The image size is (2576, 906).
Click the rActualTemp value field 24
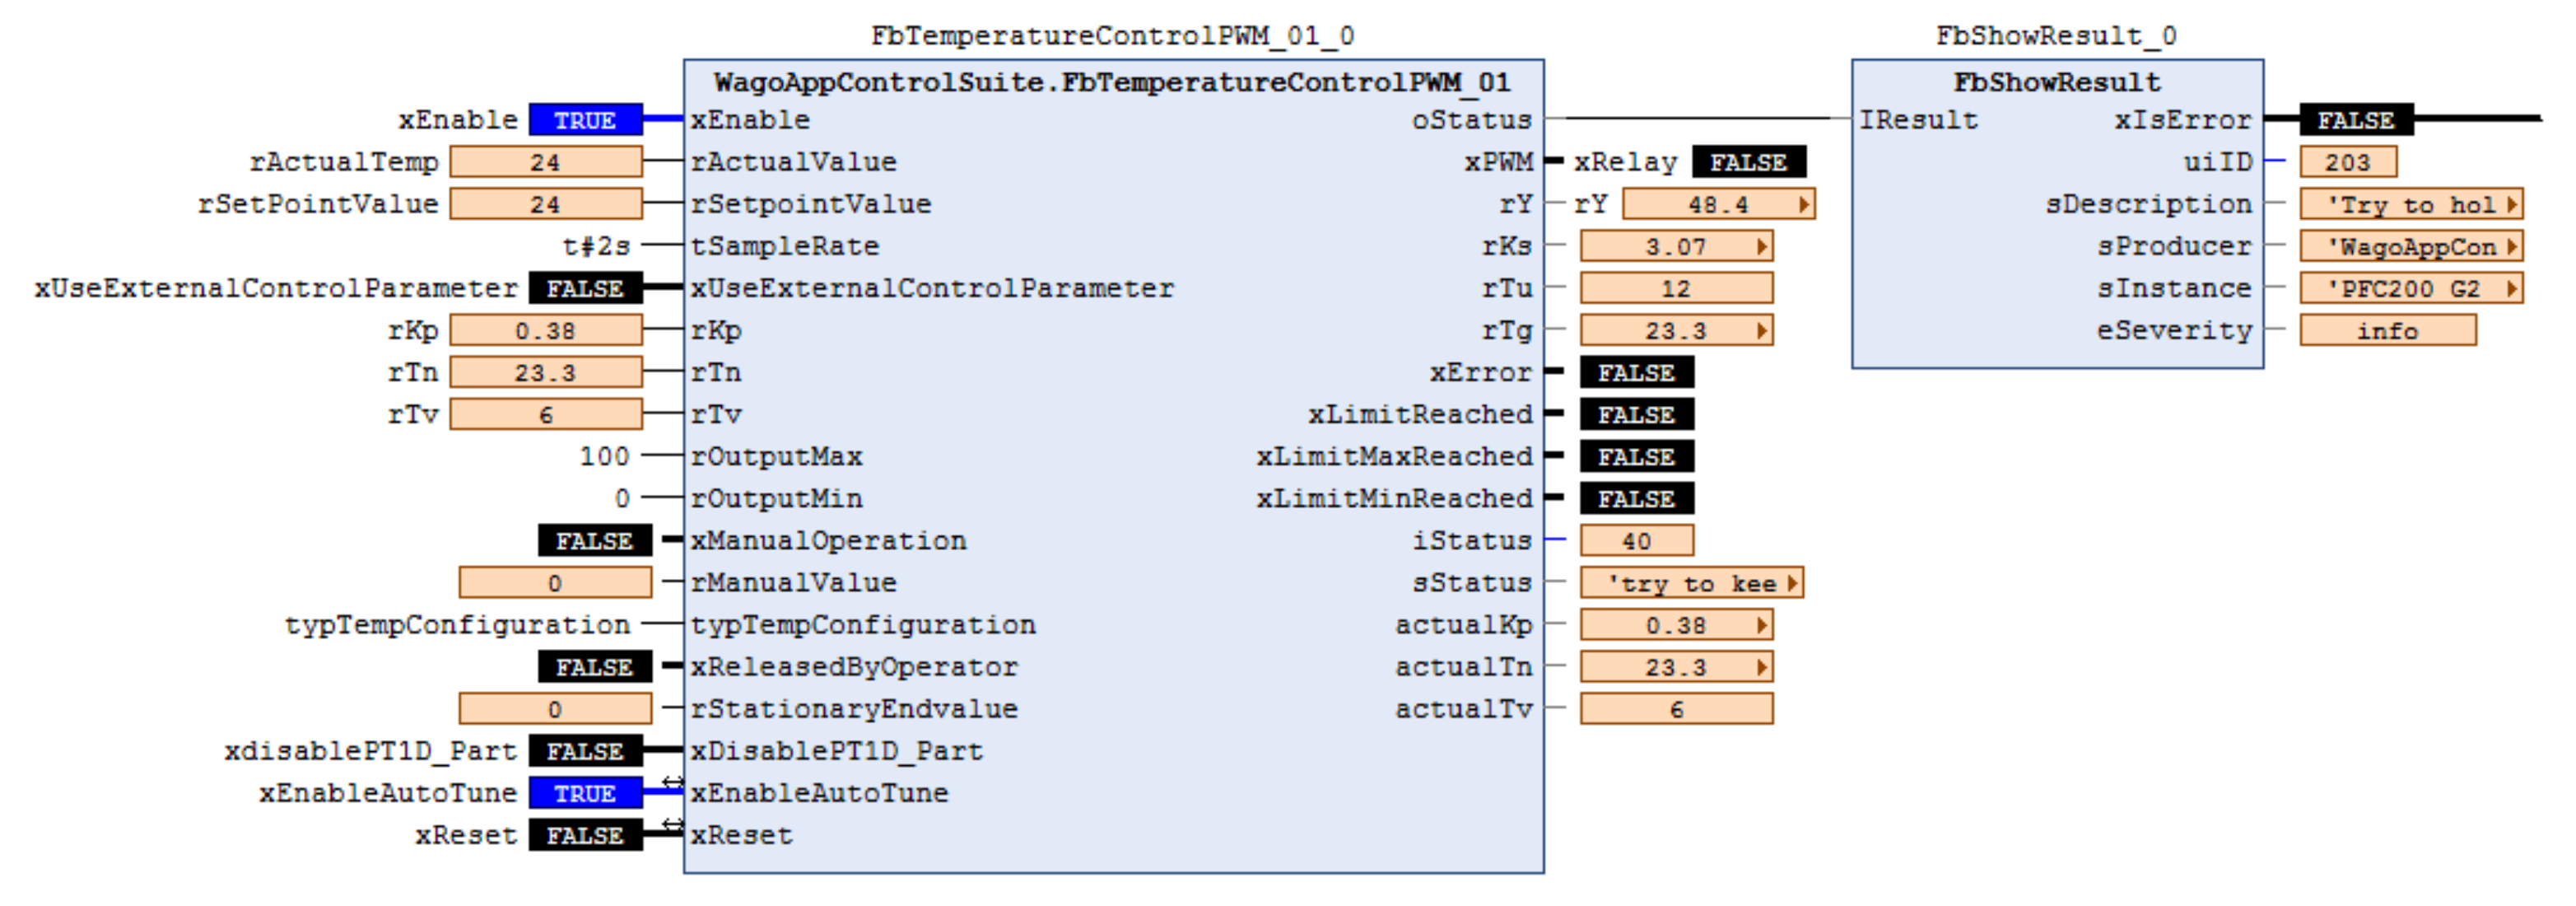tap(545, 162)
